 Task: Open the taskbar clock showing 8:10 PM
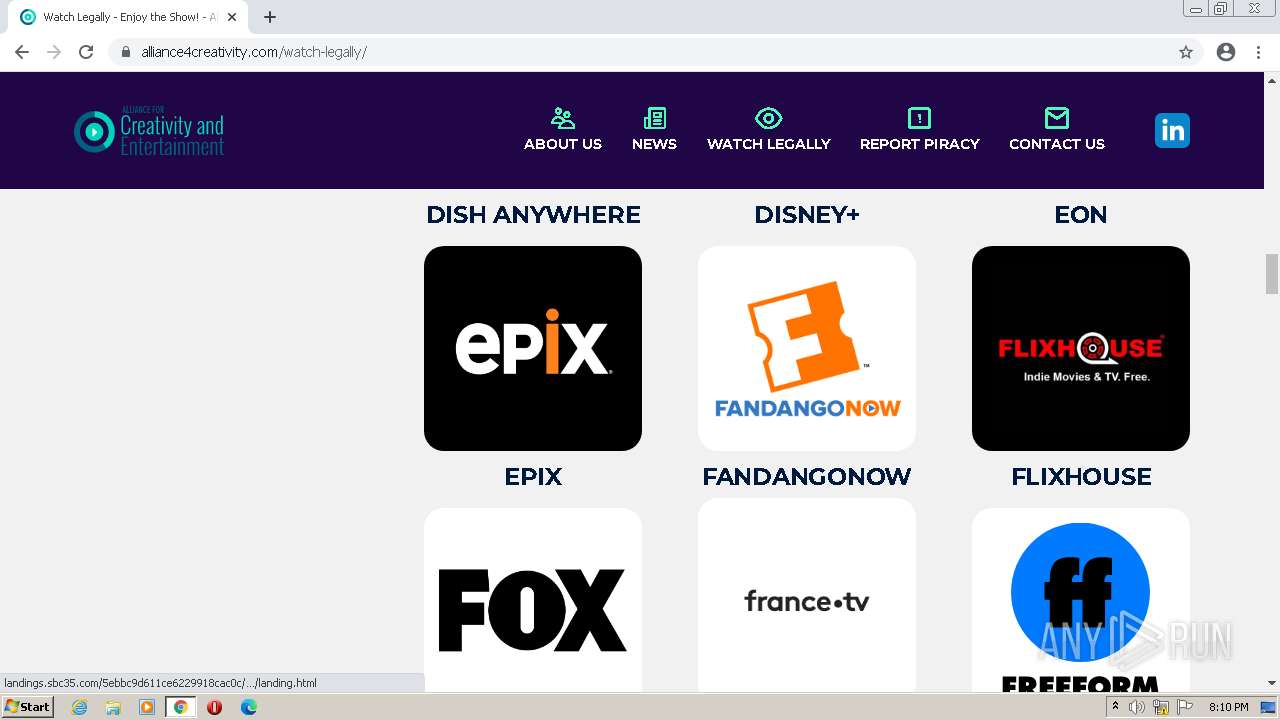click(x=1229, y=707)
